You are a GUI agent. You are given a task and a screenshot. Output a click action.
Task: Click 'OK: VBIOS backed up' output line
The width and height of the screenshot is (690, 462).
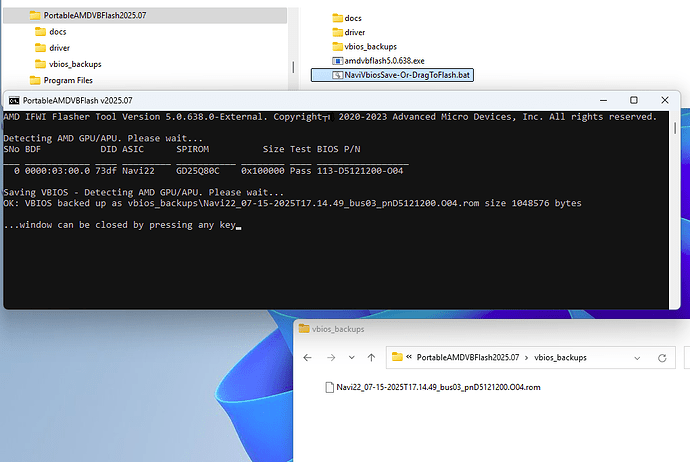click(x=292, y=203)
